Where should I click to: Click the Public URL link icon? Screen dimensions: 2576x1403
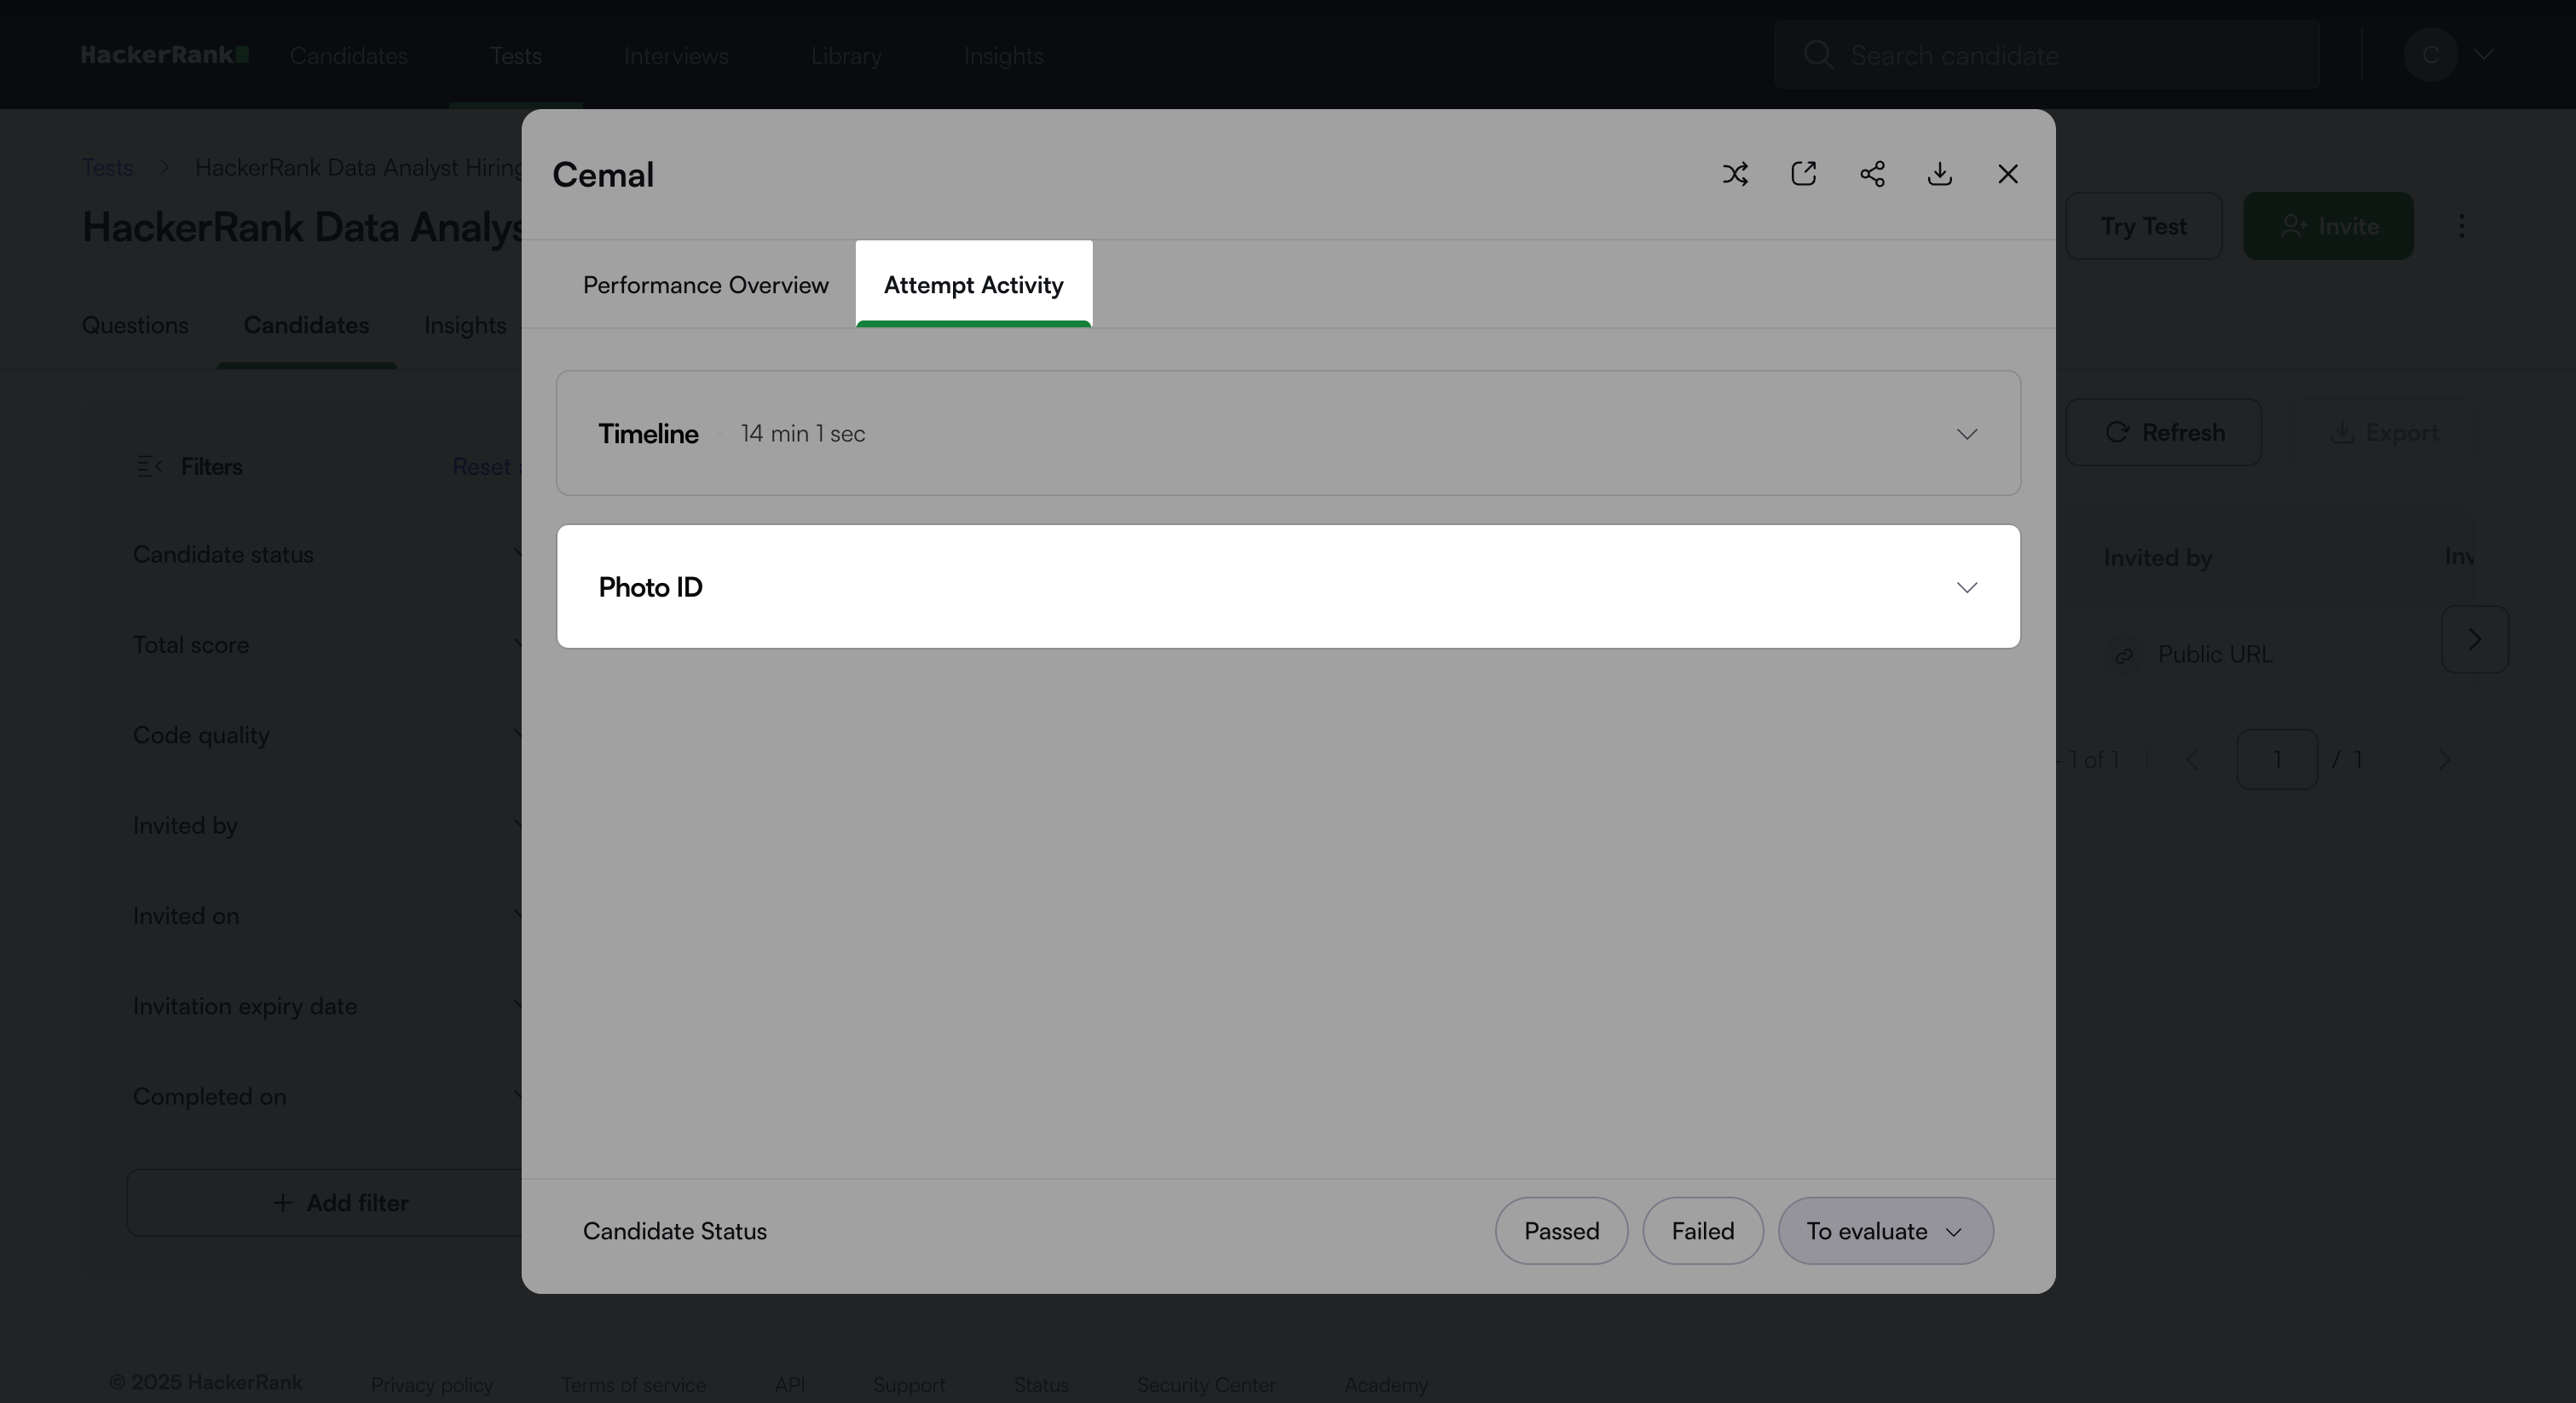[2123, 655]
